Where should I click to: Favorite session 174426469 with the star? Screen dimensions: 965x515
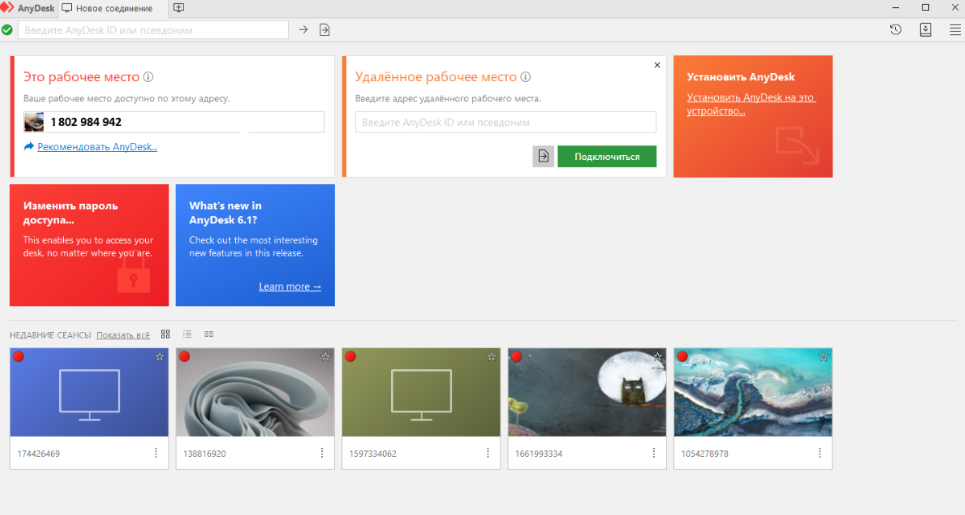point(159,357)
